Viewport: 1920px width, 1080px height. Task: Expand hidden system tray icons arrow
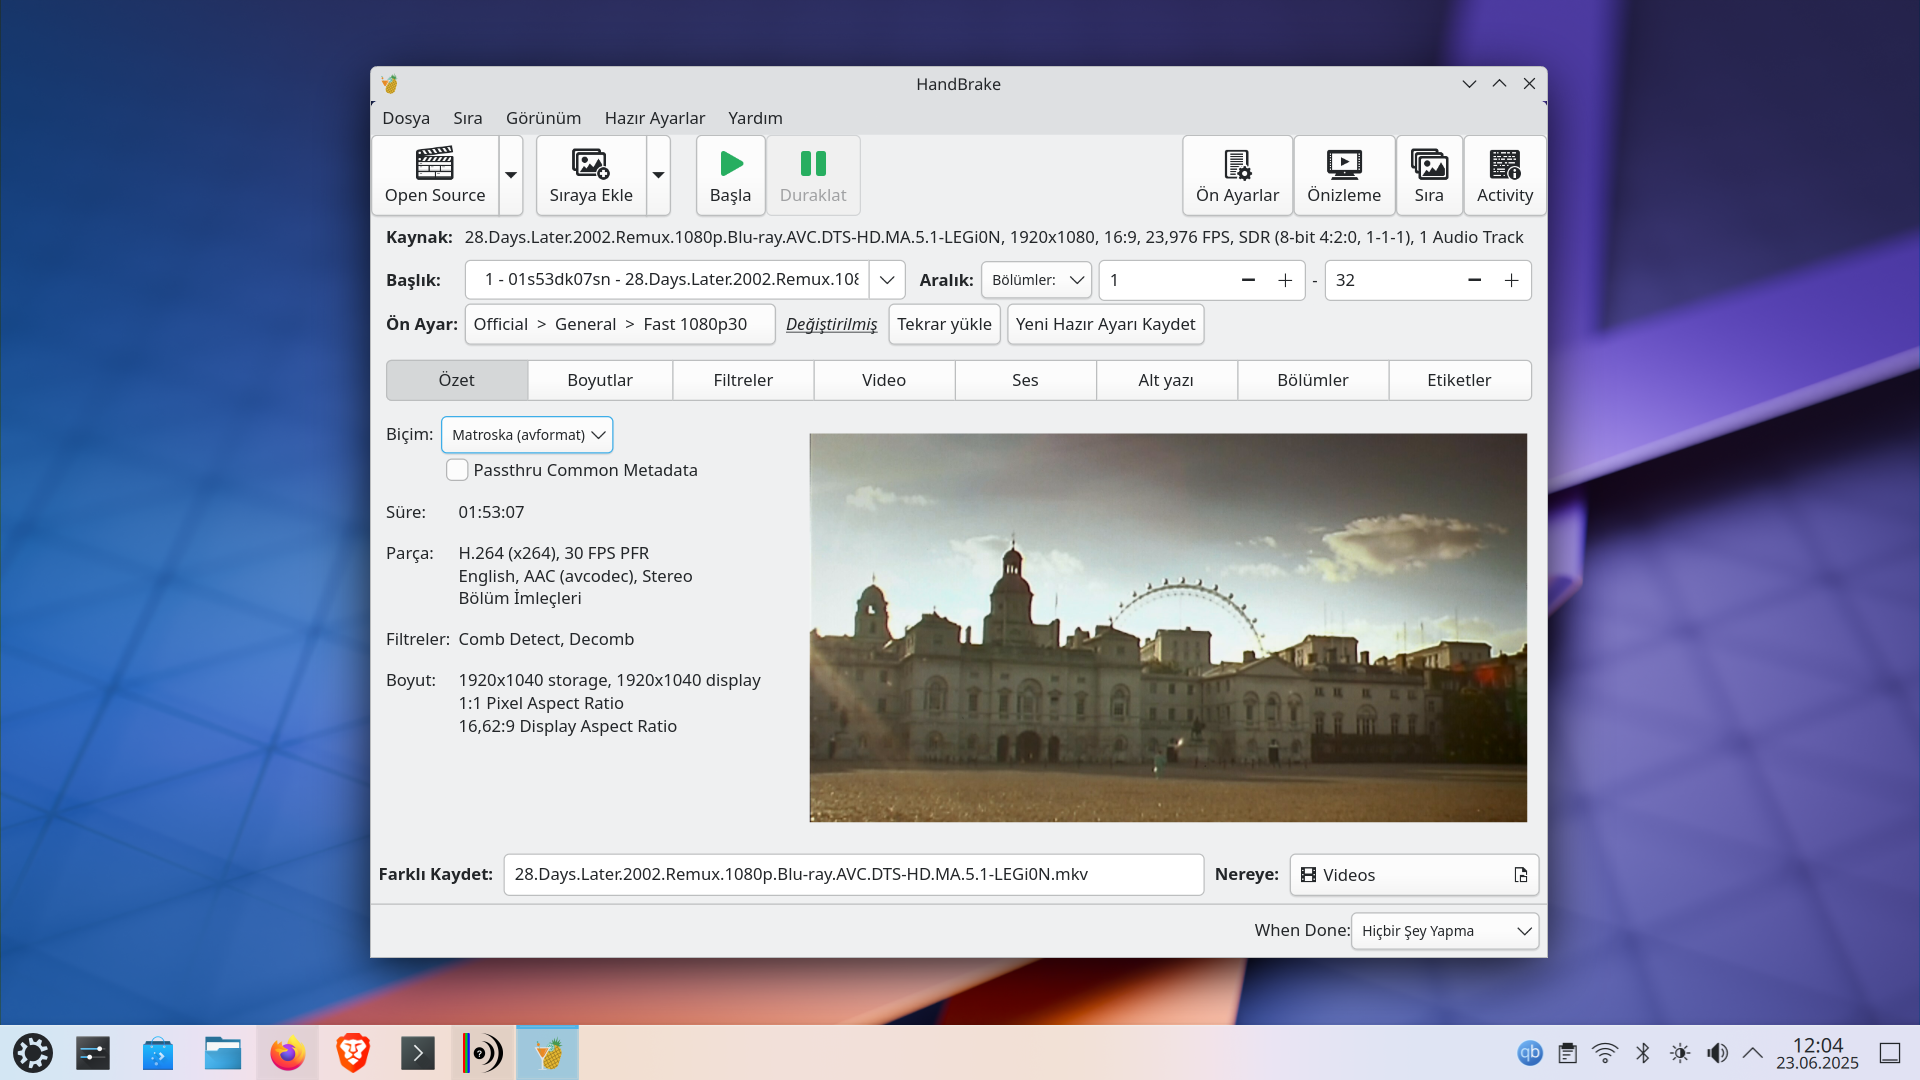pyautogui.click(x=1753, y=1053)
